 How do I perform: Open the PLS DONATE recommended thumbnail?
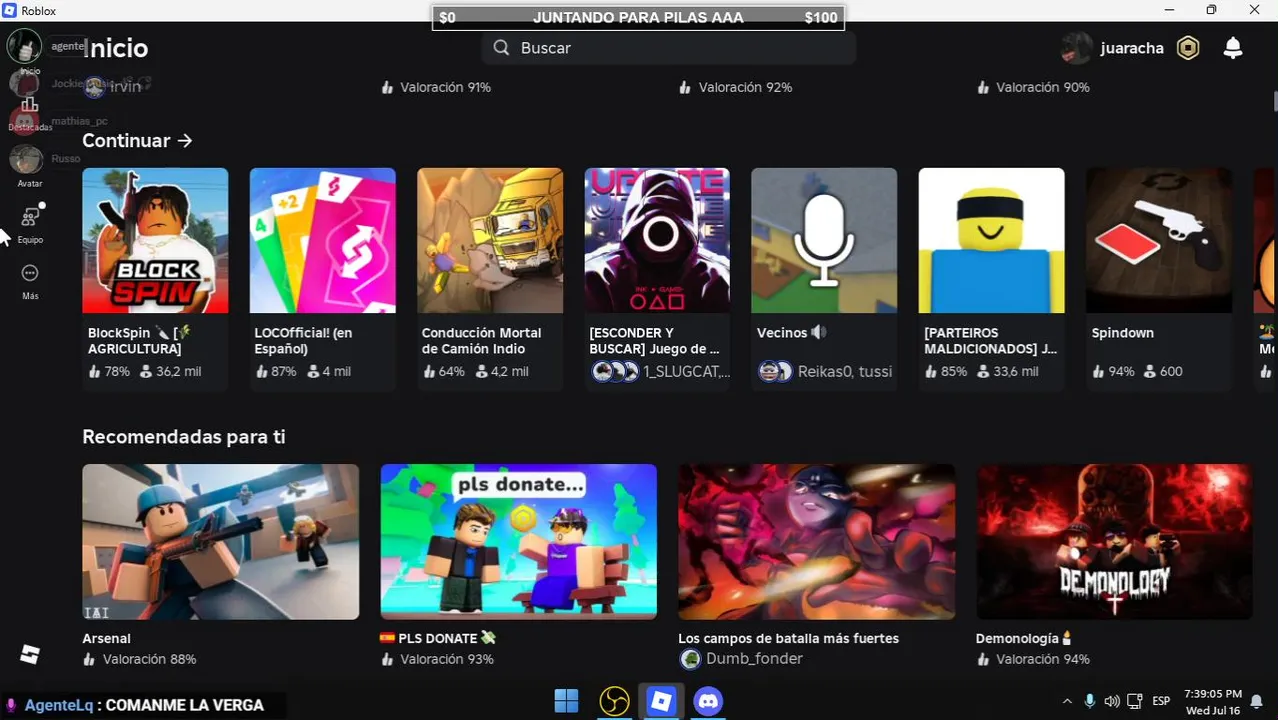point(518,541)
